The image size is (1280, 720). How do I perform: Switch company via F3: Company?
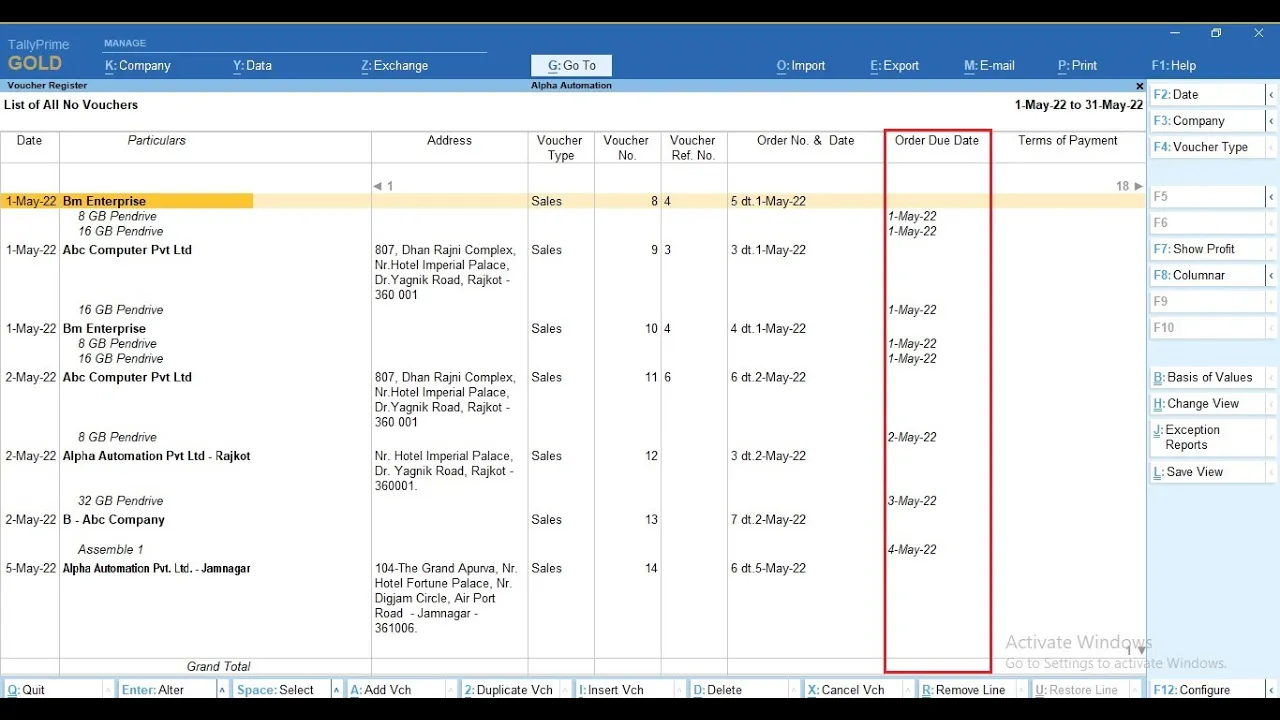pyautogui.click(x=1207, y=121)
